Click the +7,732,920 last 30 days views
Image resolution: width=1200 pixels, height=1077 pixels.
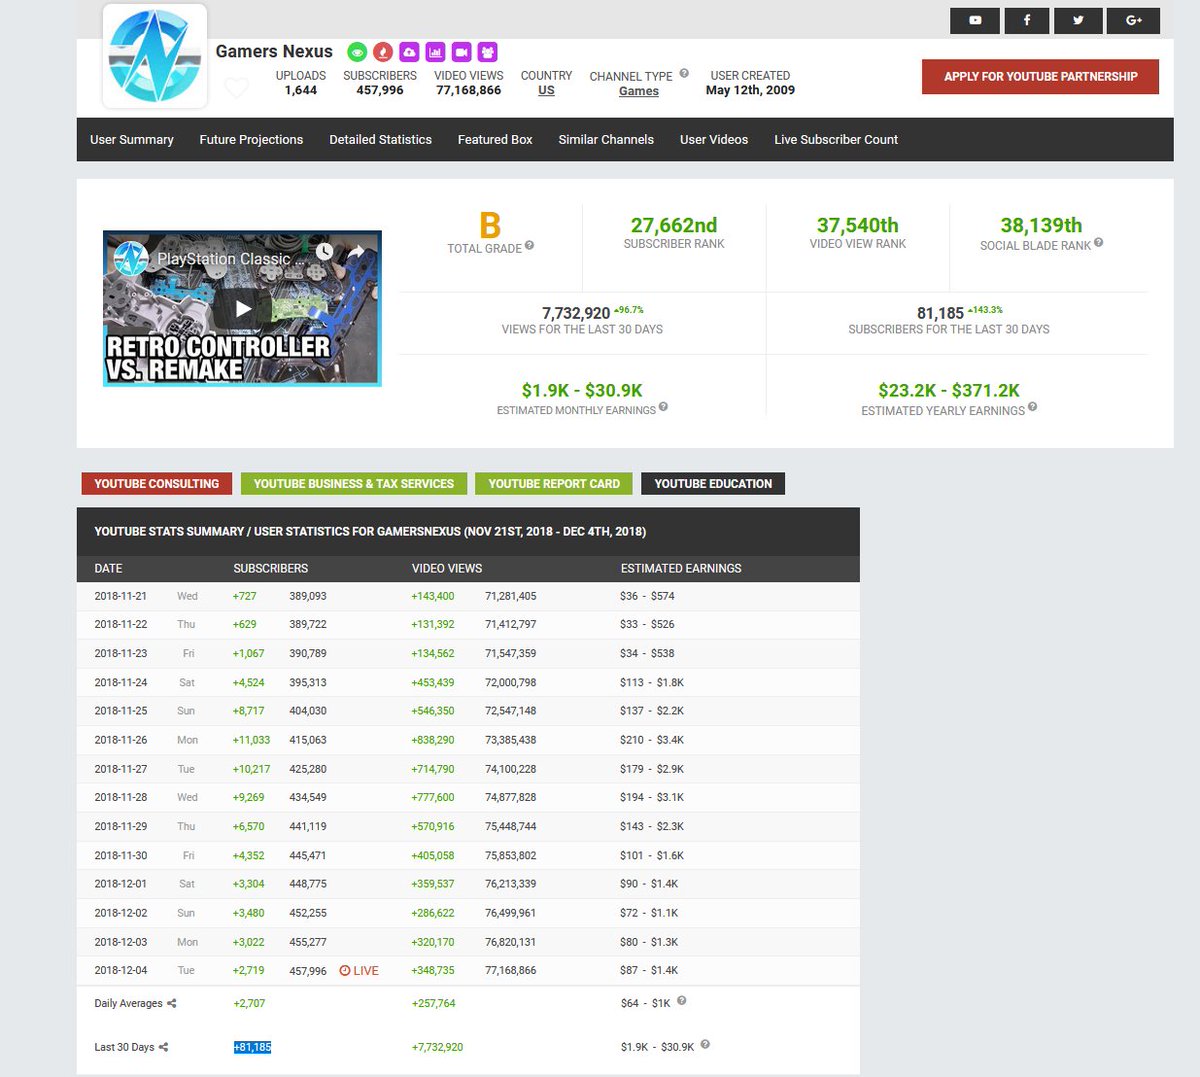tap(437, 1047)
